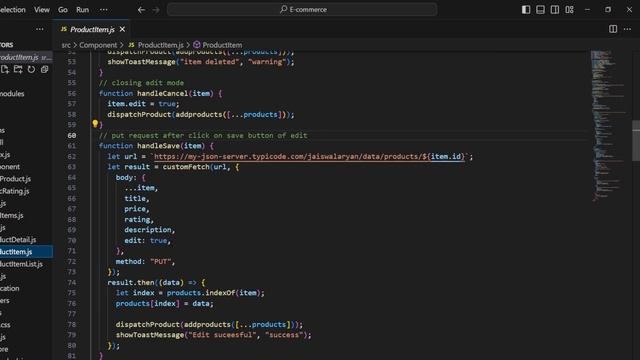This screenshot has width=640, height=360.
Task: Toggle the primary side bar layout icon
Action: pos(526,9)
